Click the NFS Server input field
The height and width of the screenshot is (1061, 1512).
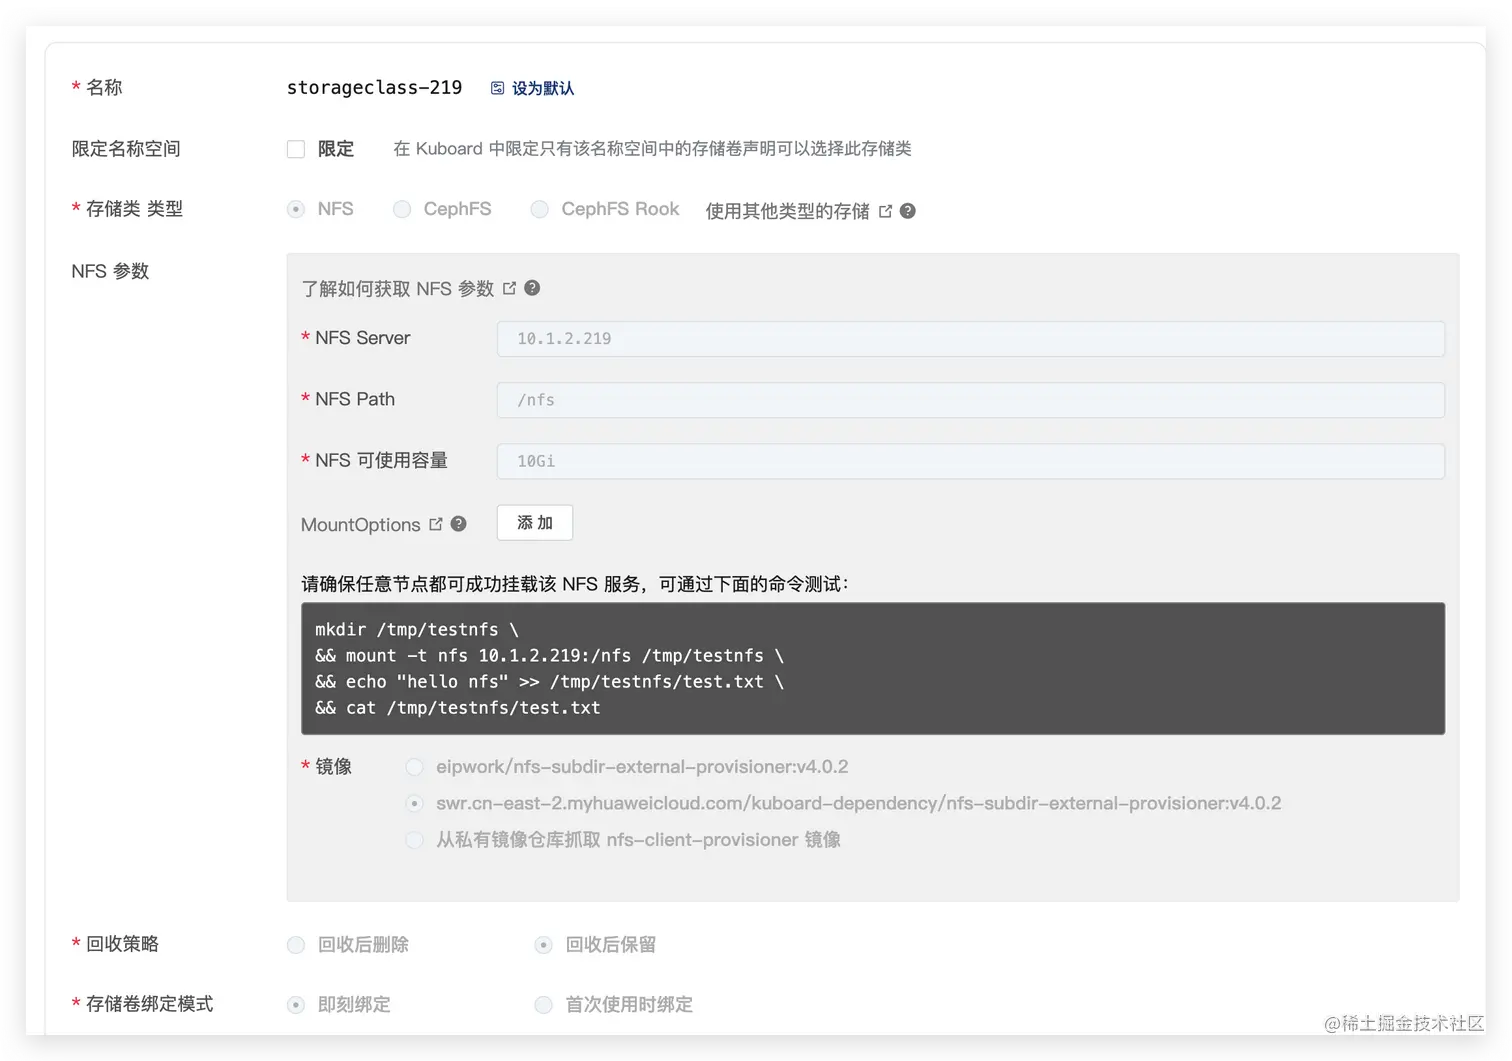(971, 339)
